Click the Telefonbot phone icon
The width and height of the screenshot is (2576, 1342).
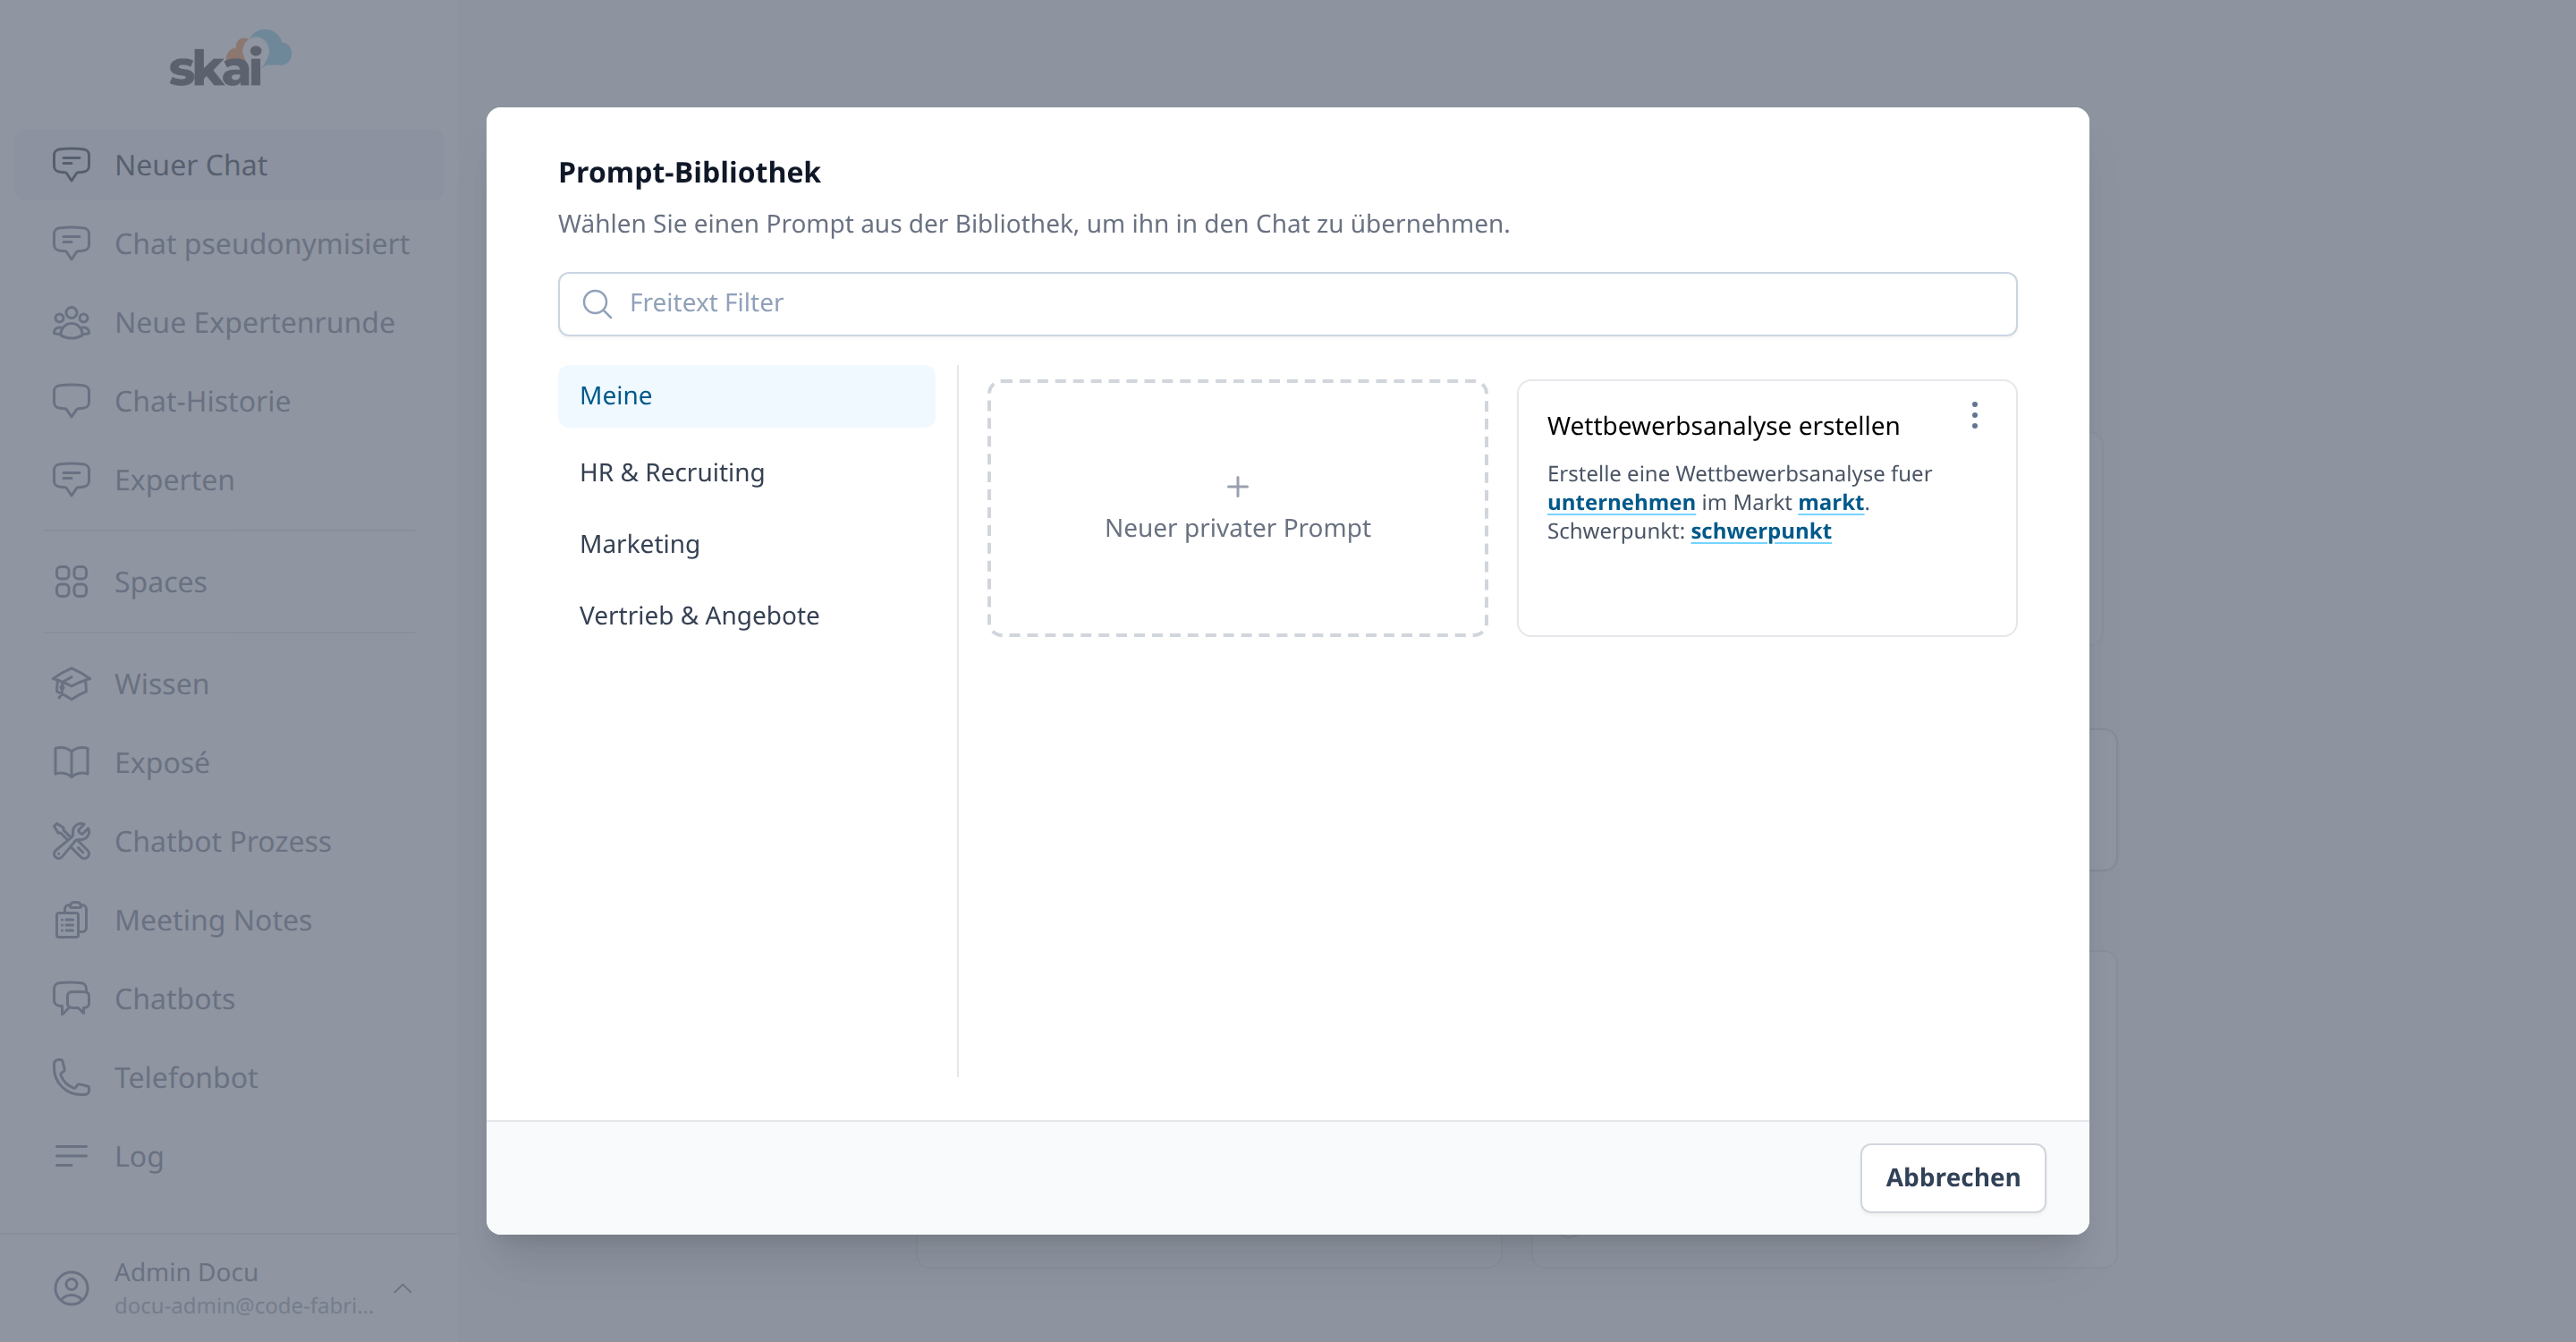71,1077
